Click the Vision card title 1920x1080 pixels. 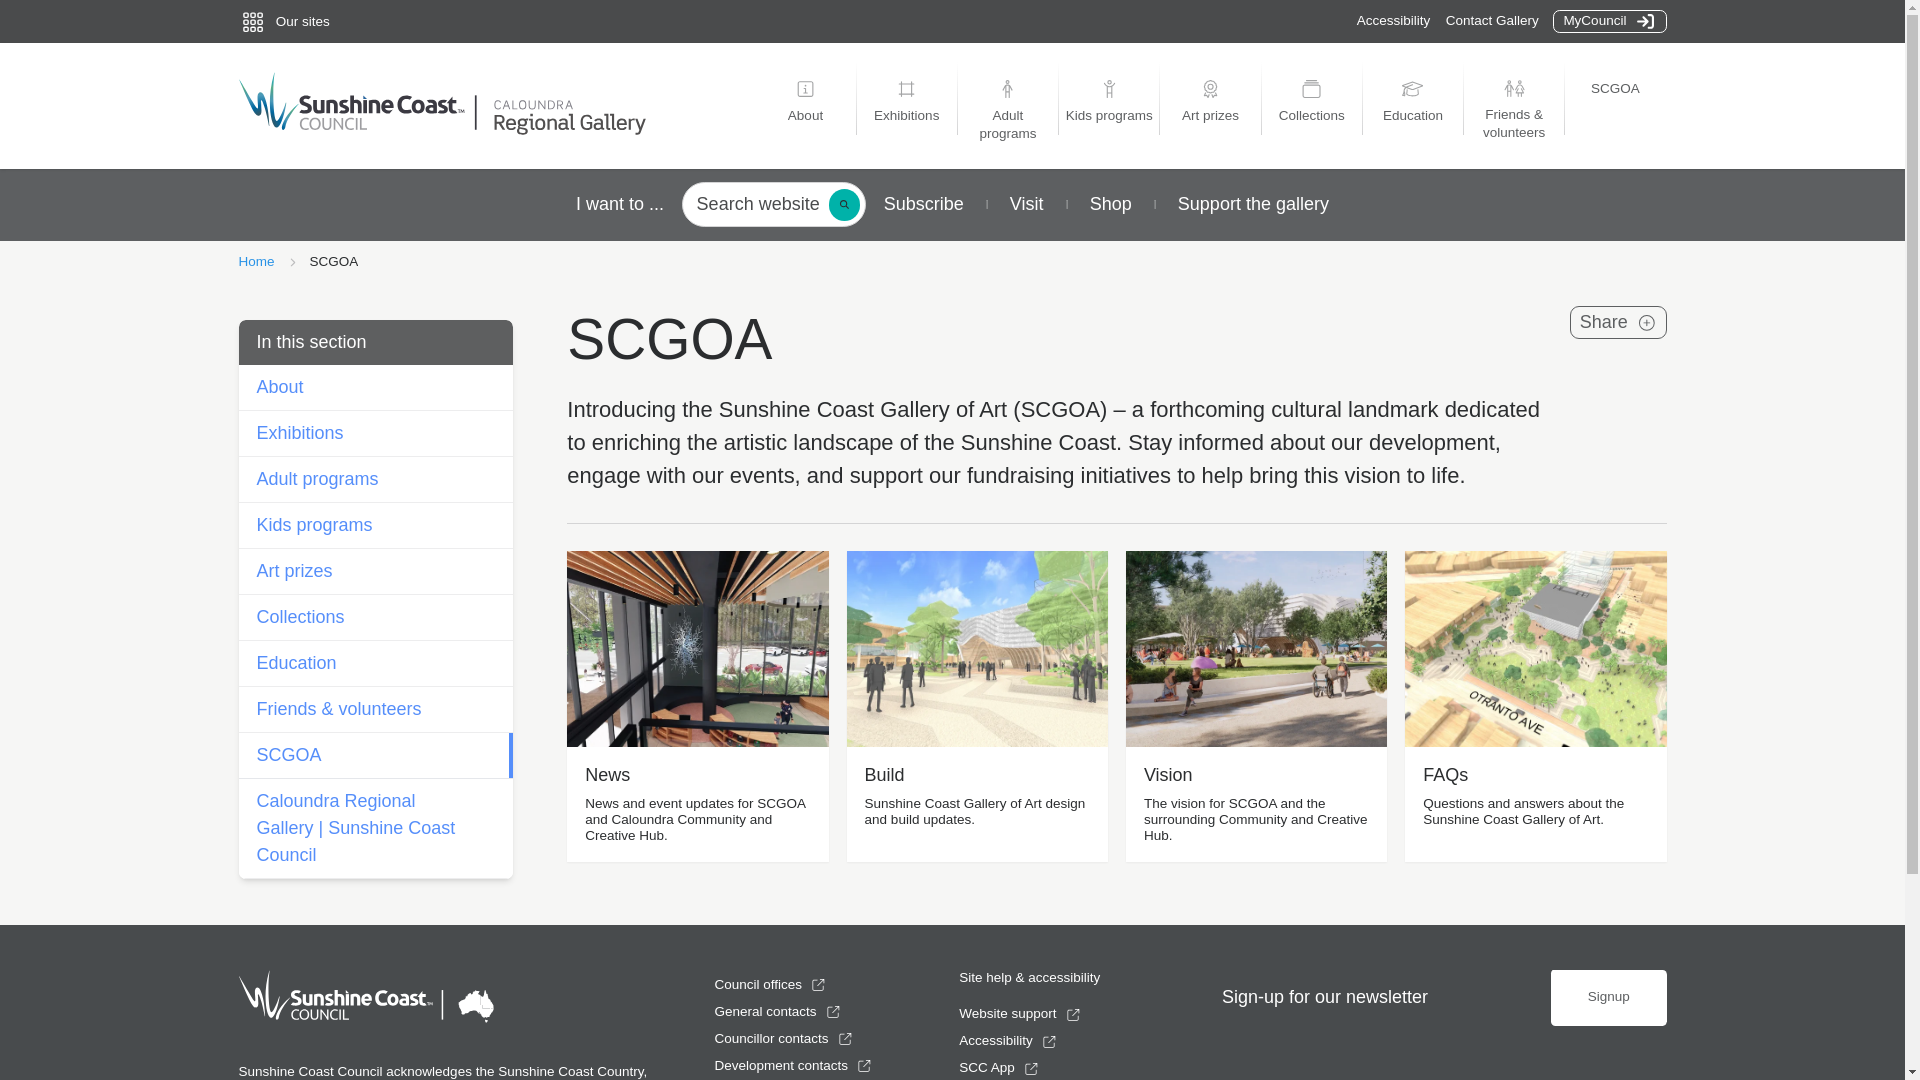[x=1167, y=776]
